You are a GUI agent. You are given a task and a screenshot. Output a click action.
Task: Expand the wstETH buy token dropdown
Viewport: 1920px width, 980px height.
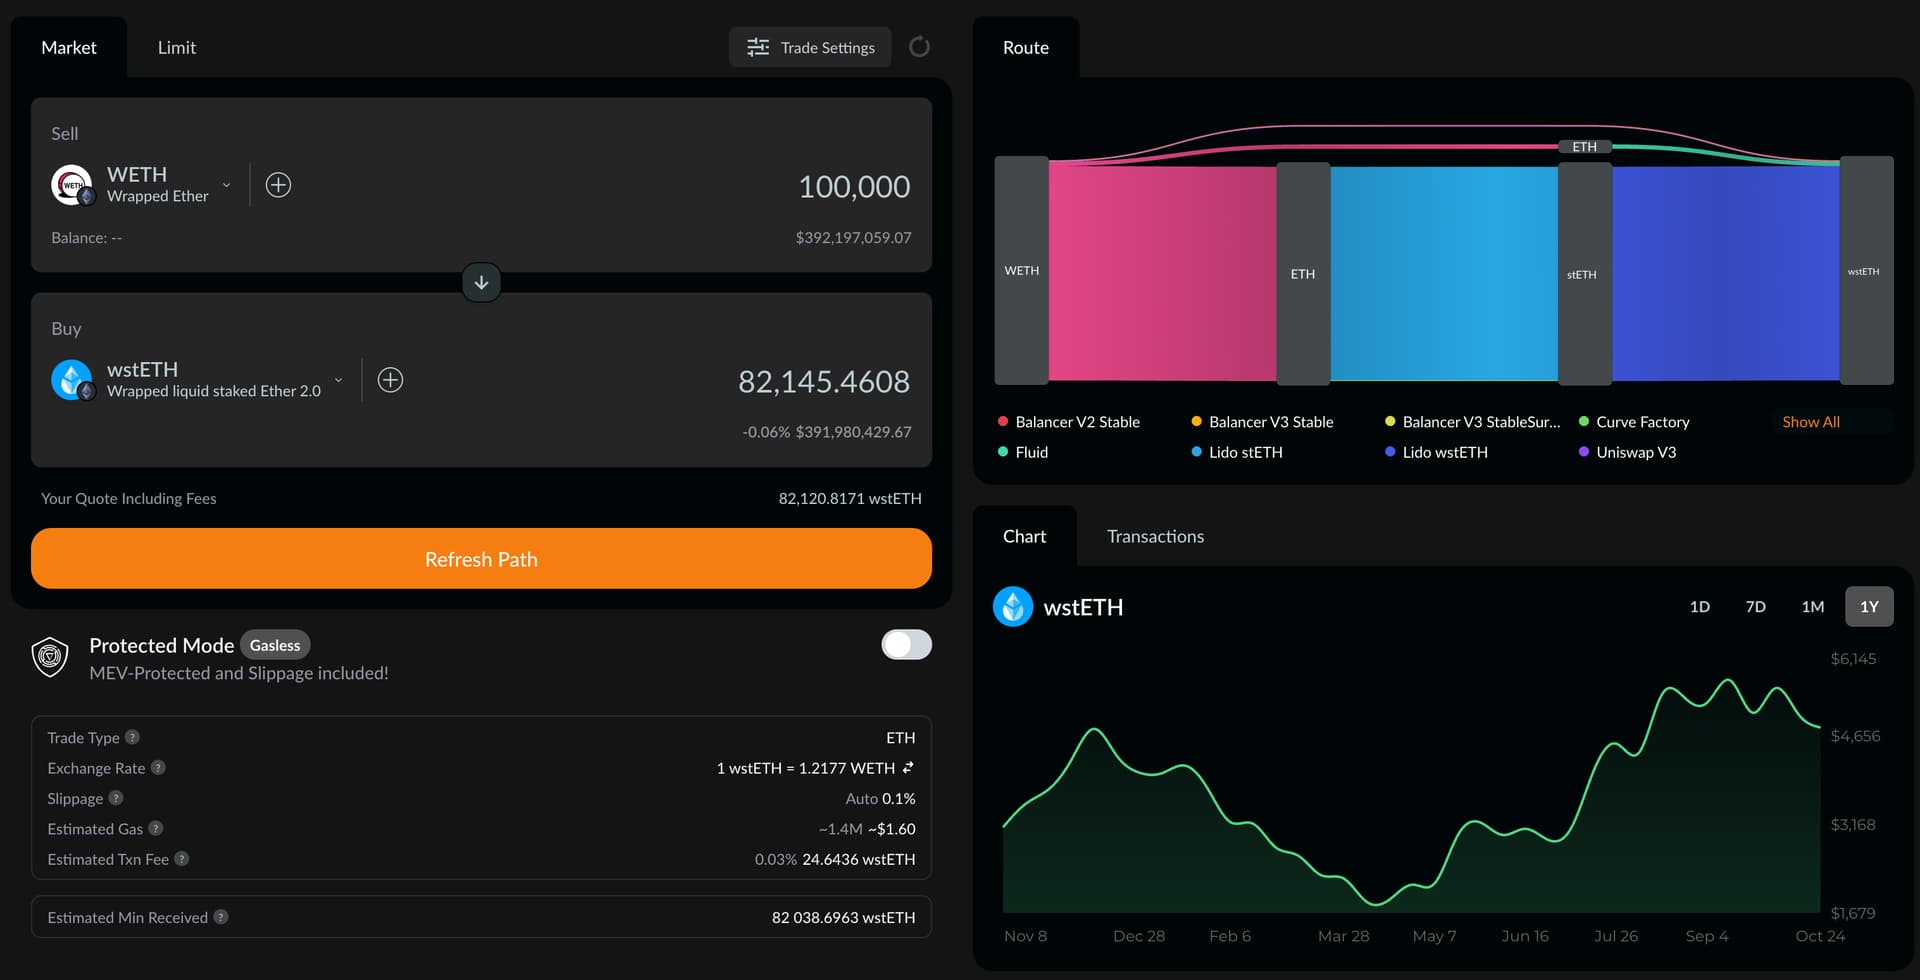pyautogui.click(x=339, y=380)
